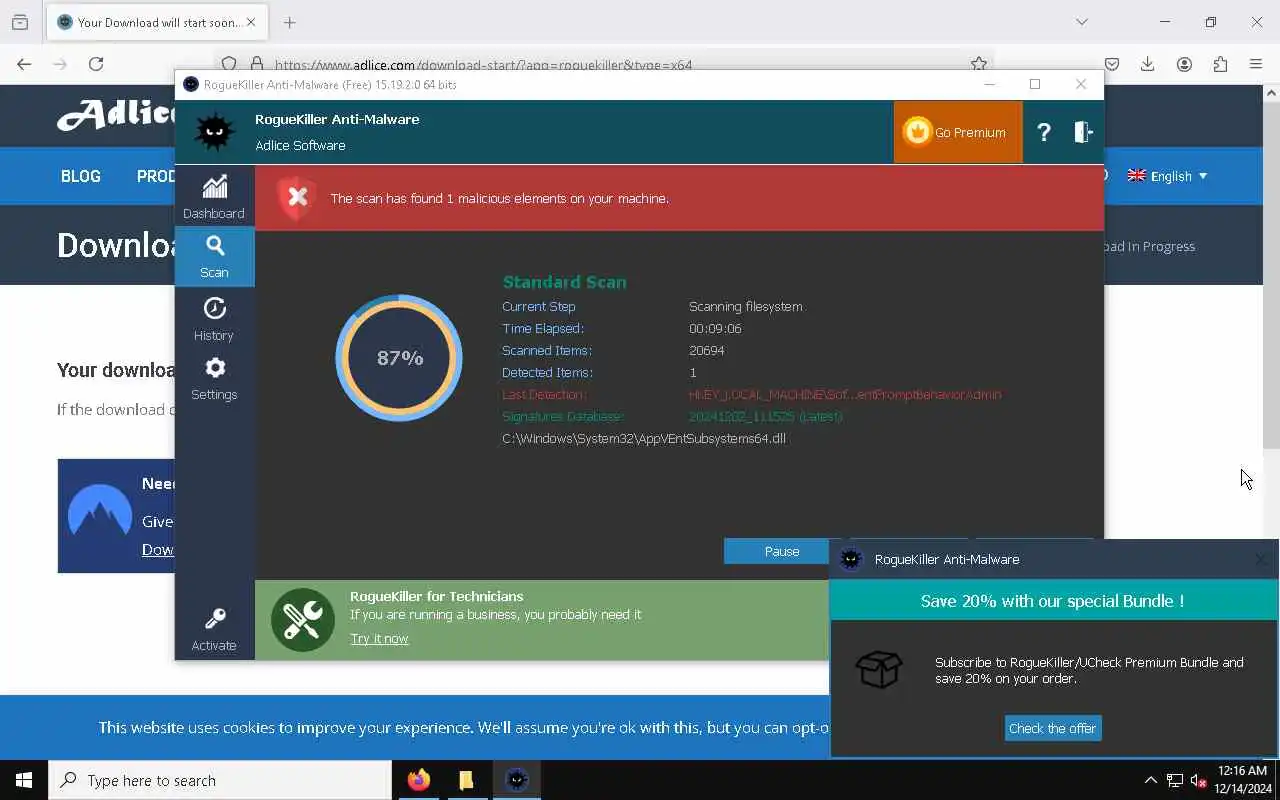Open the History sidebar section
Screen dimensions: 1280x800
[214, 318]
